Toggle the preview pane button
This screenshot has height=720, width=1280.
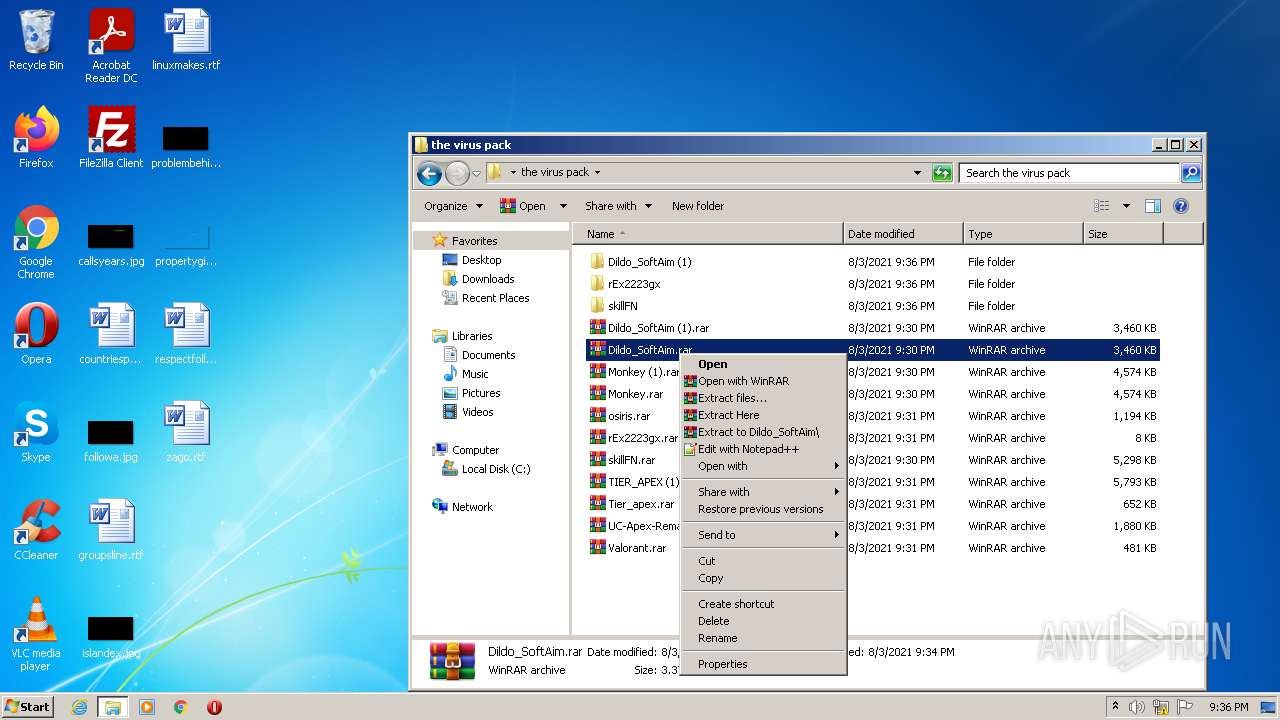coord(1152,206)
